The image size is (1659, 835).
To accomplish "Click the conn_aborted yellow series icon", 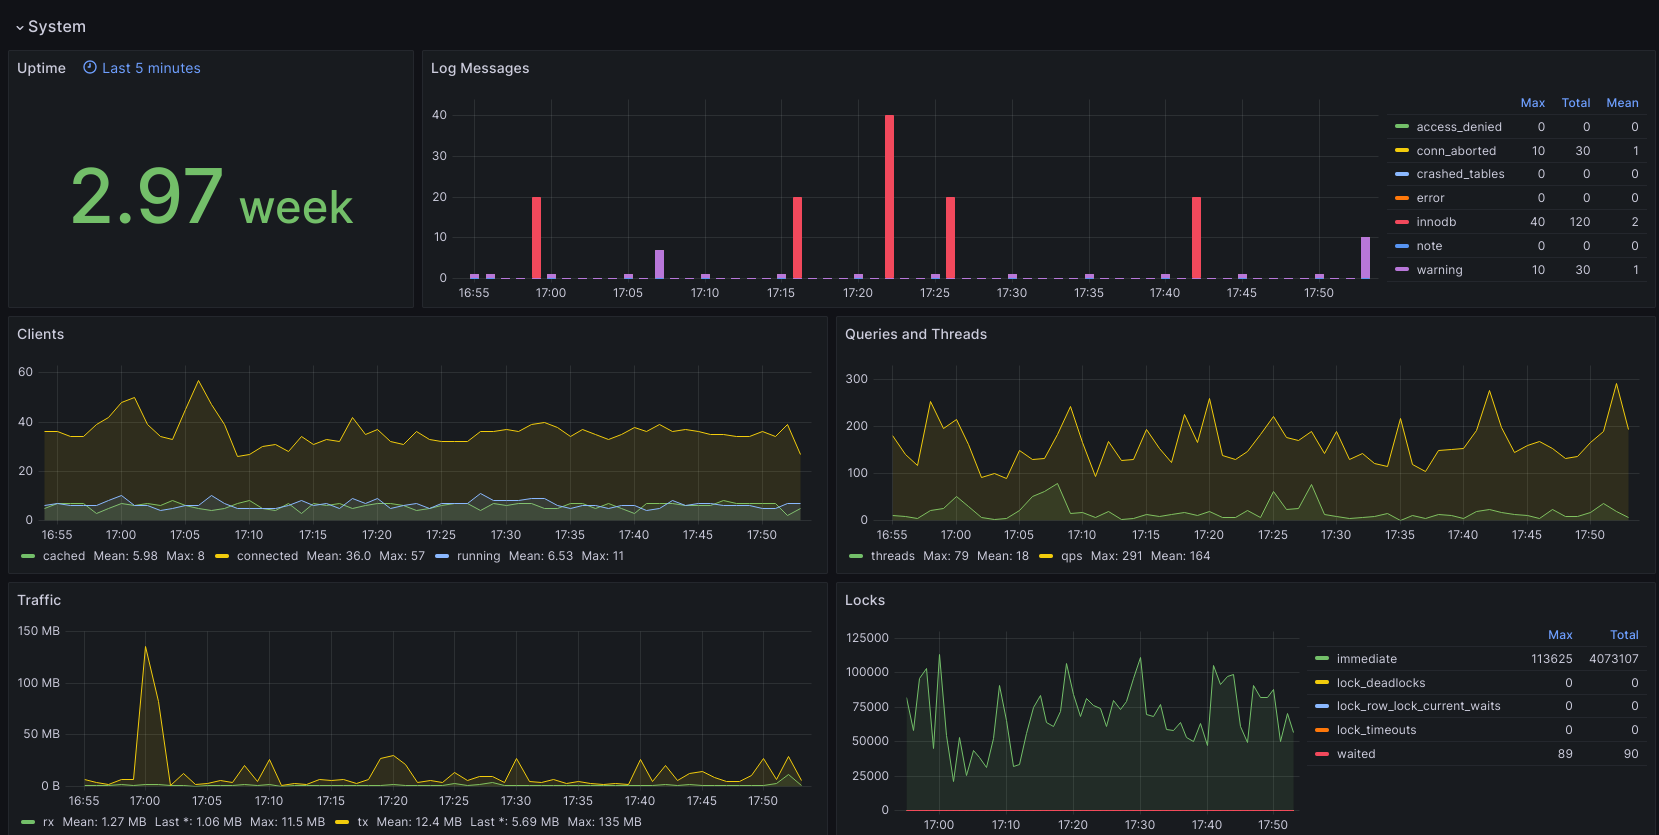I will pyautogui.click(x=1402, y=151).
